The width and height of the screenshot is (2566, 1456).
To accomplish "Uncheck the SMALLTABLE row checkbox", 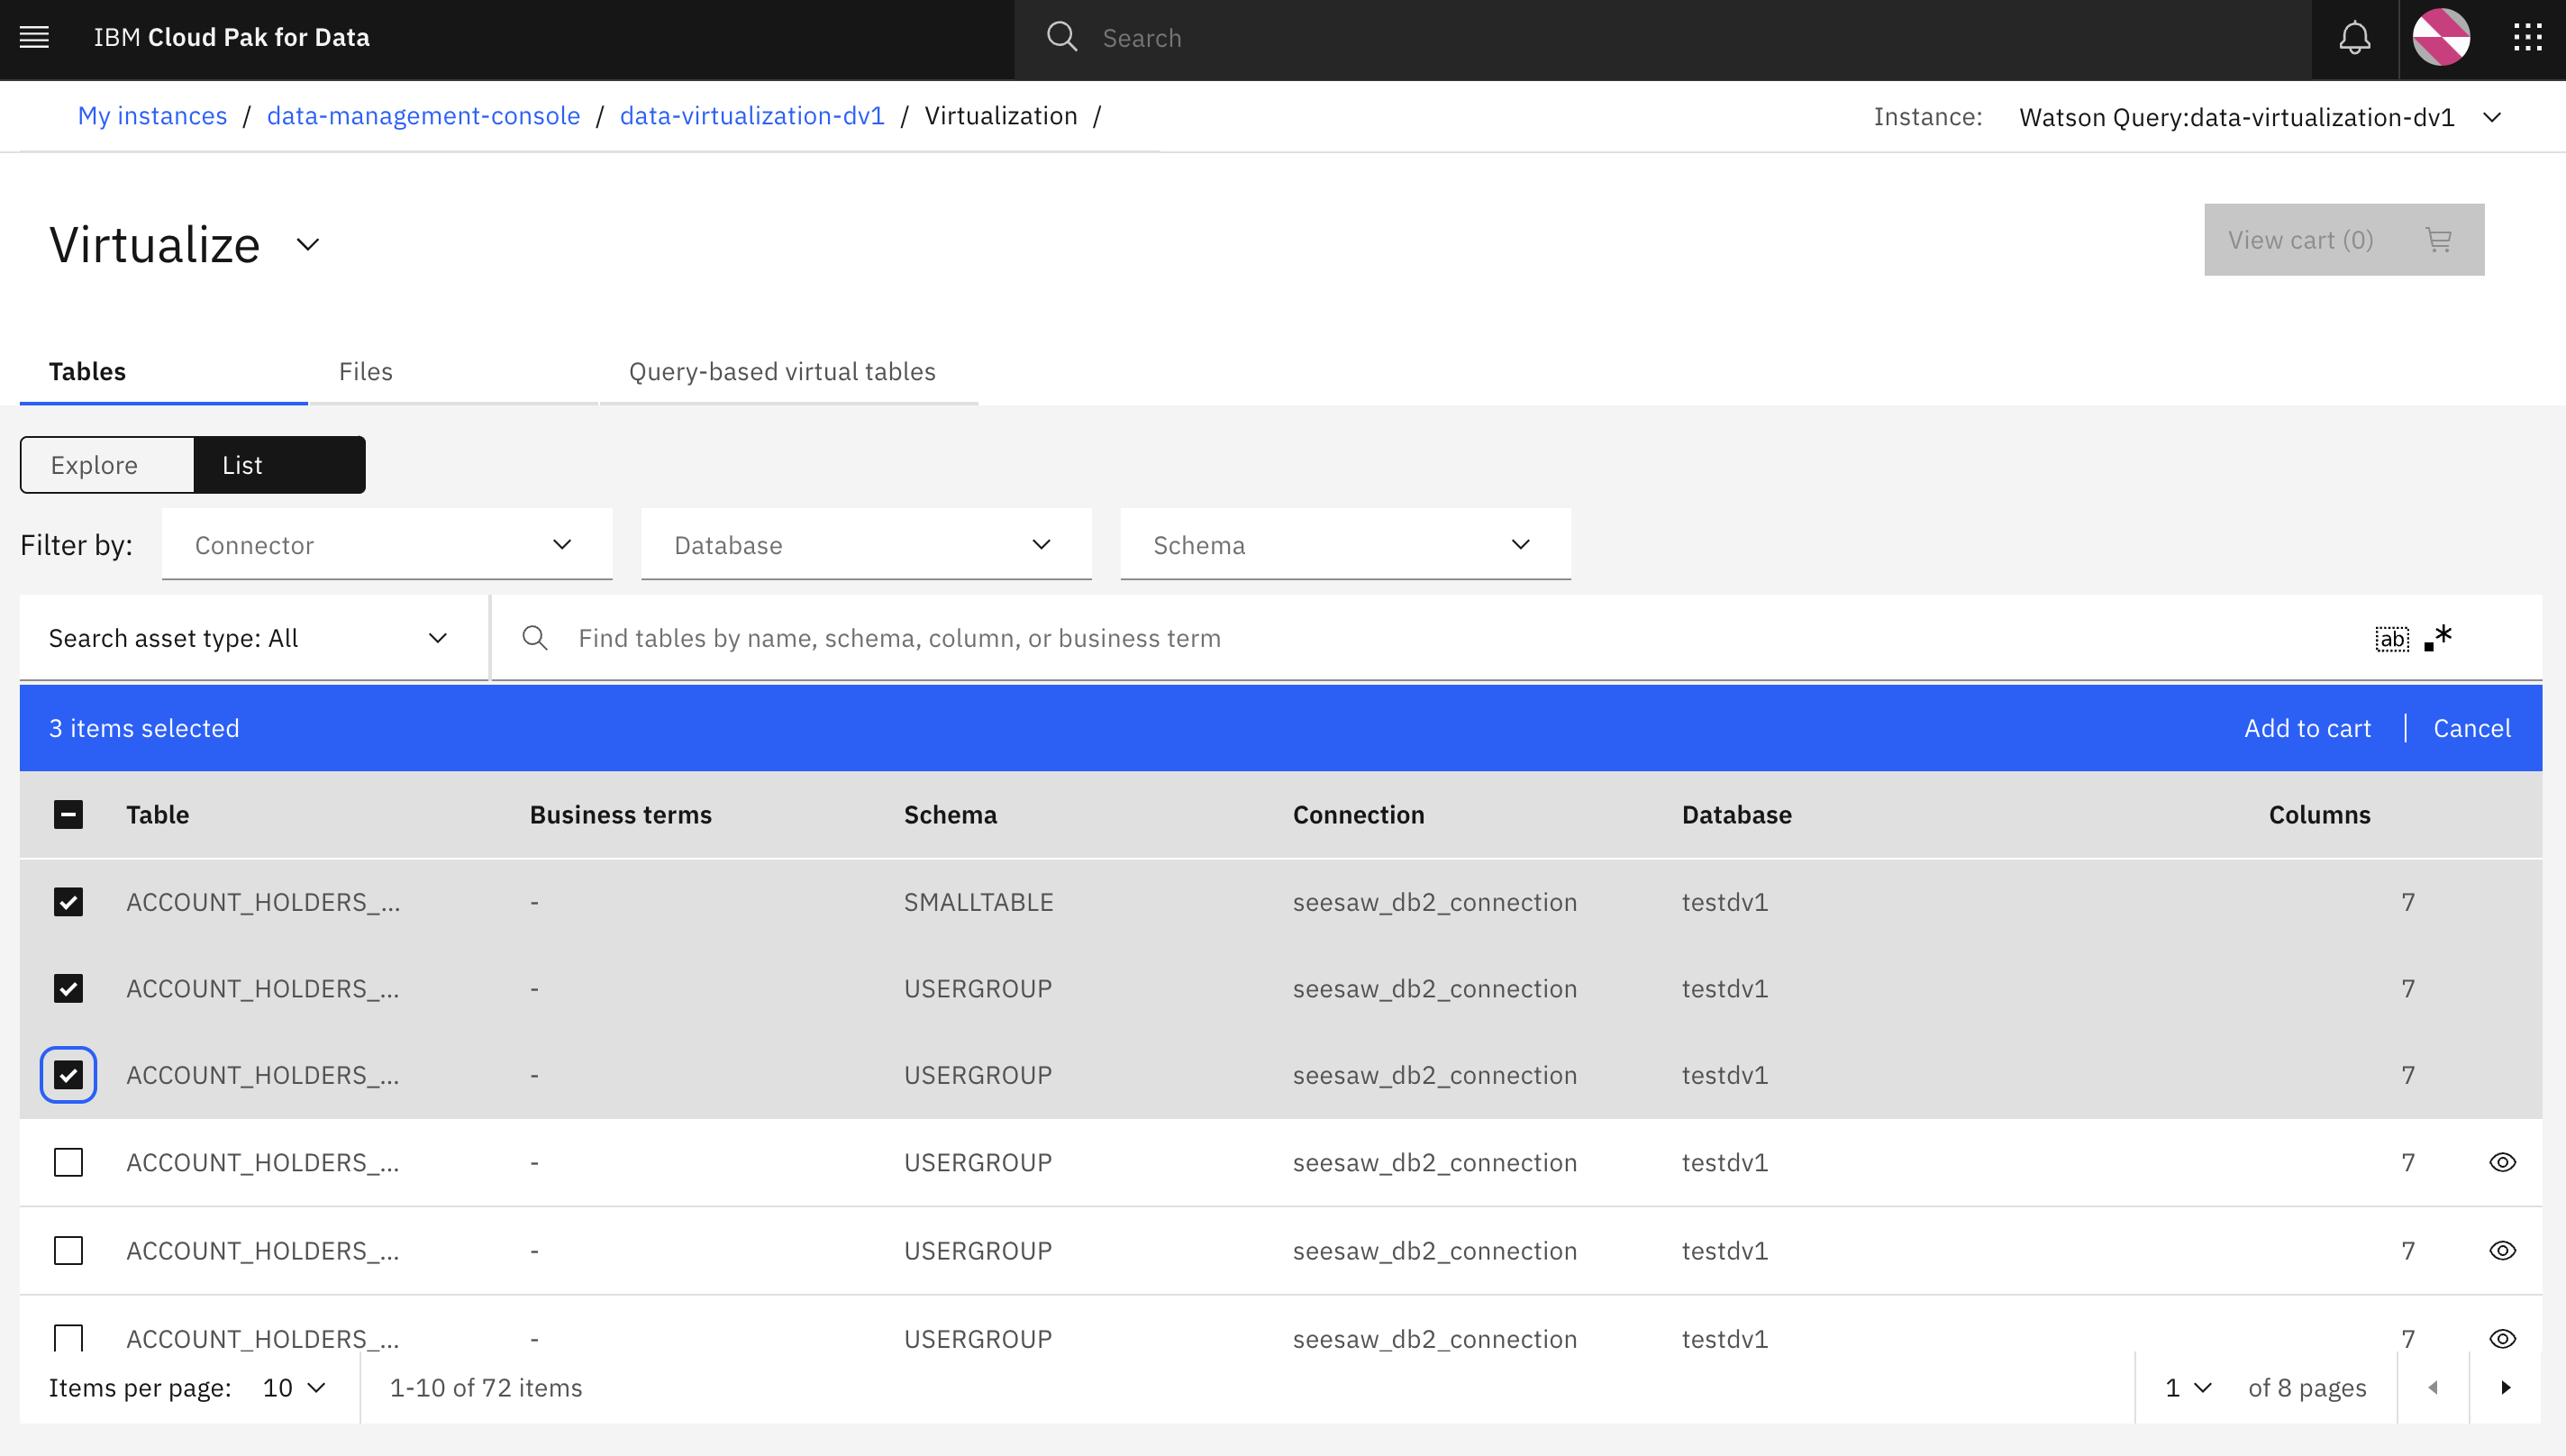I will (x=68, y=902).
